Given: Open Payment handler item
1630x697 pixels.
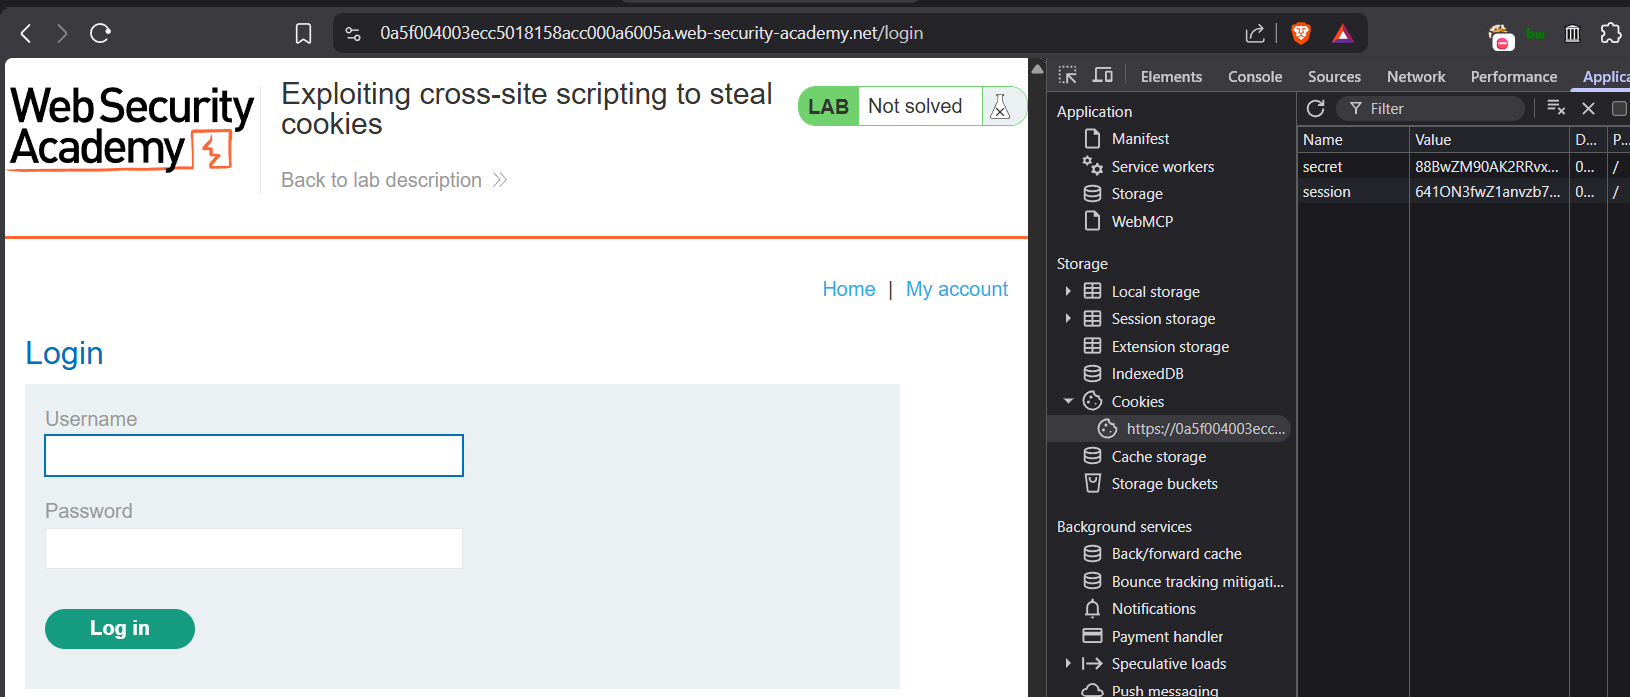Looking at the screenshot, I should pyautogui.click(x=1167, y=636).
